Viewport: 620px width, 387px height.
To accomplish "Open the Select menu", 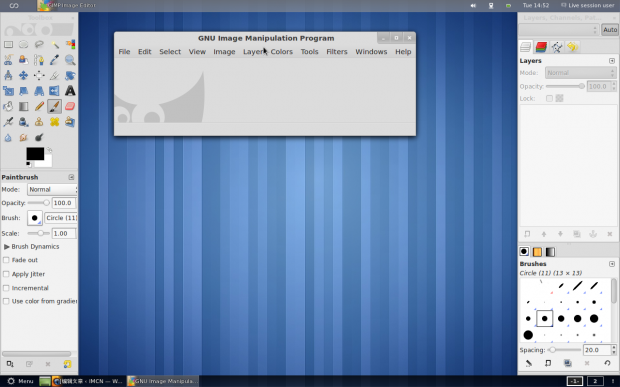I will coord(170,52).
